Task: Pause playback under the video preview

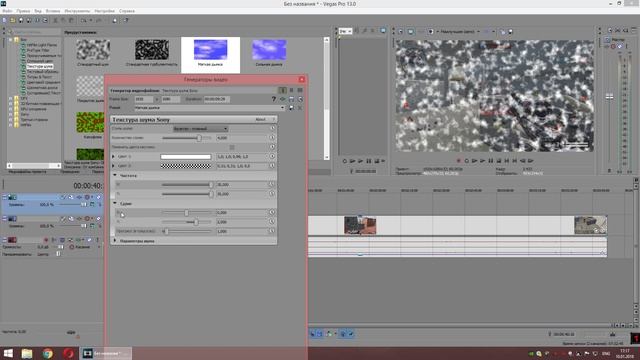Action: (x=491, y=161)
